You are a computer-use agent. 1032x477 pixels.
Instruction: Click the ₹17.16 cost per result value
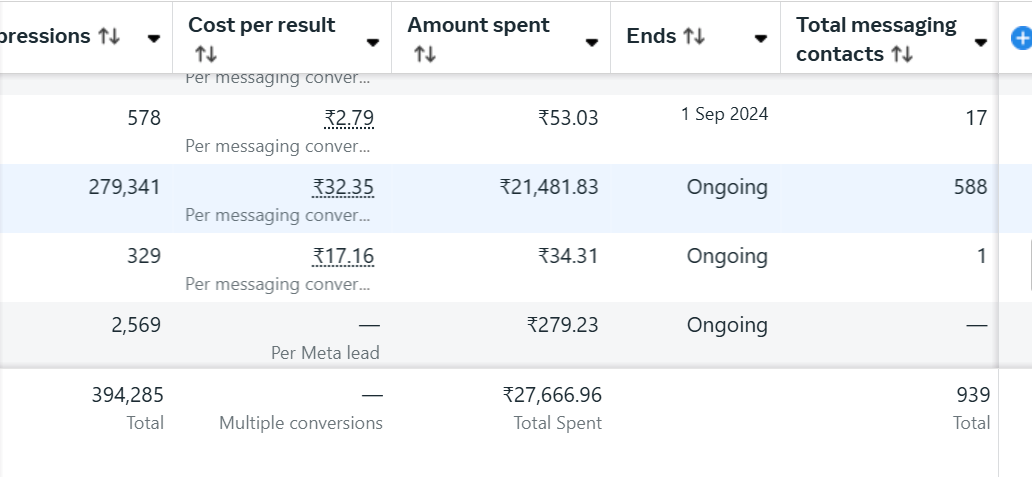tap(343, 257)
